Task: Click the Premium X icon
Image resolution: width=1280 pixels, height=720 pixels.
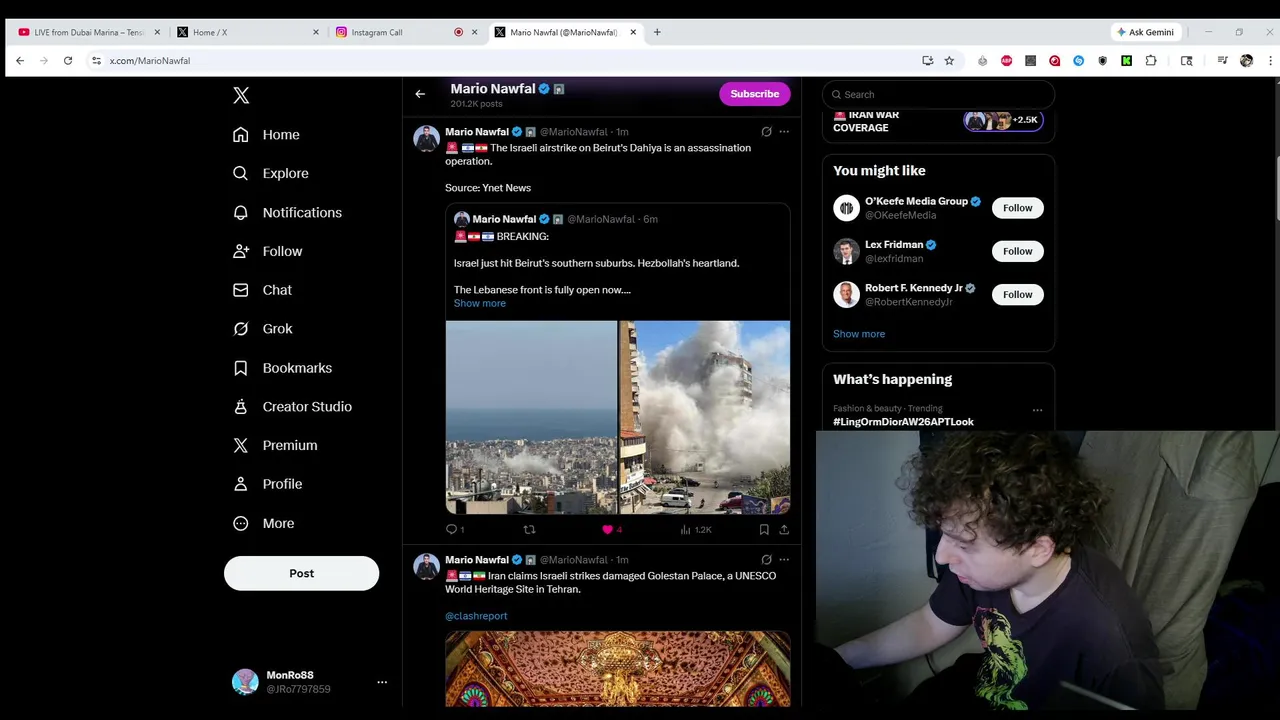Action: (240, 445)
